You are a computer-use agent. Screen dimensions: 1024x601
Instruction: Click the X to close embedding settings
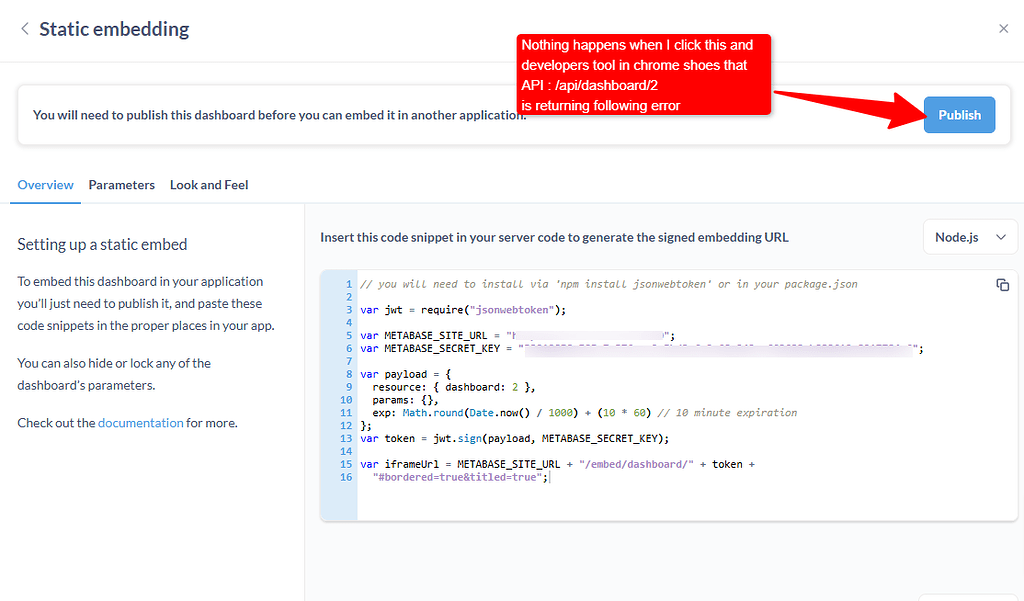point(1003,28)
